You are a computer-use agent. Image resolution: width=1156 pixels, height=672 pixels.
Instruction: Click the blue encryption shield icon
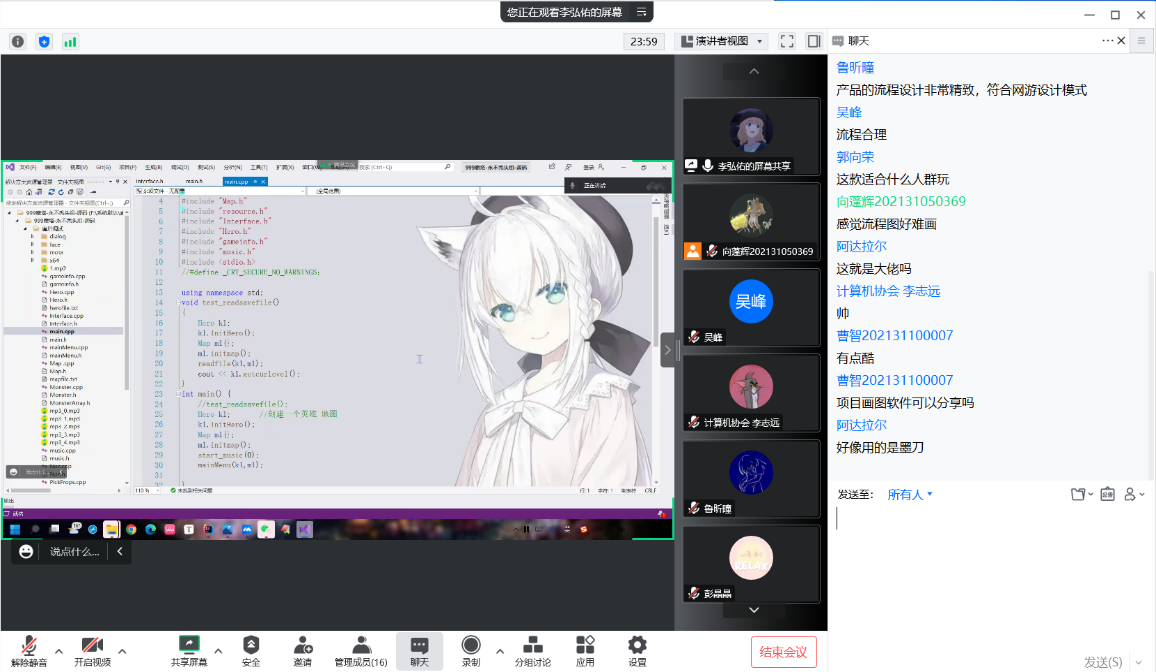[44, 42]
